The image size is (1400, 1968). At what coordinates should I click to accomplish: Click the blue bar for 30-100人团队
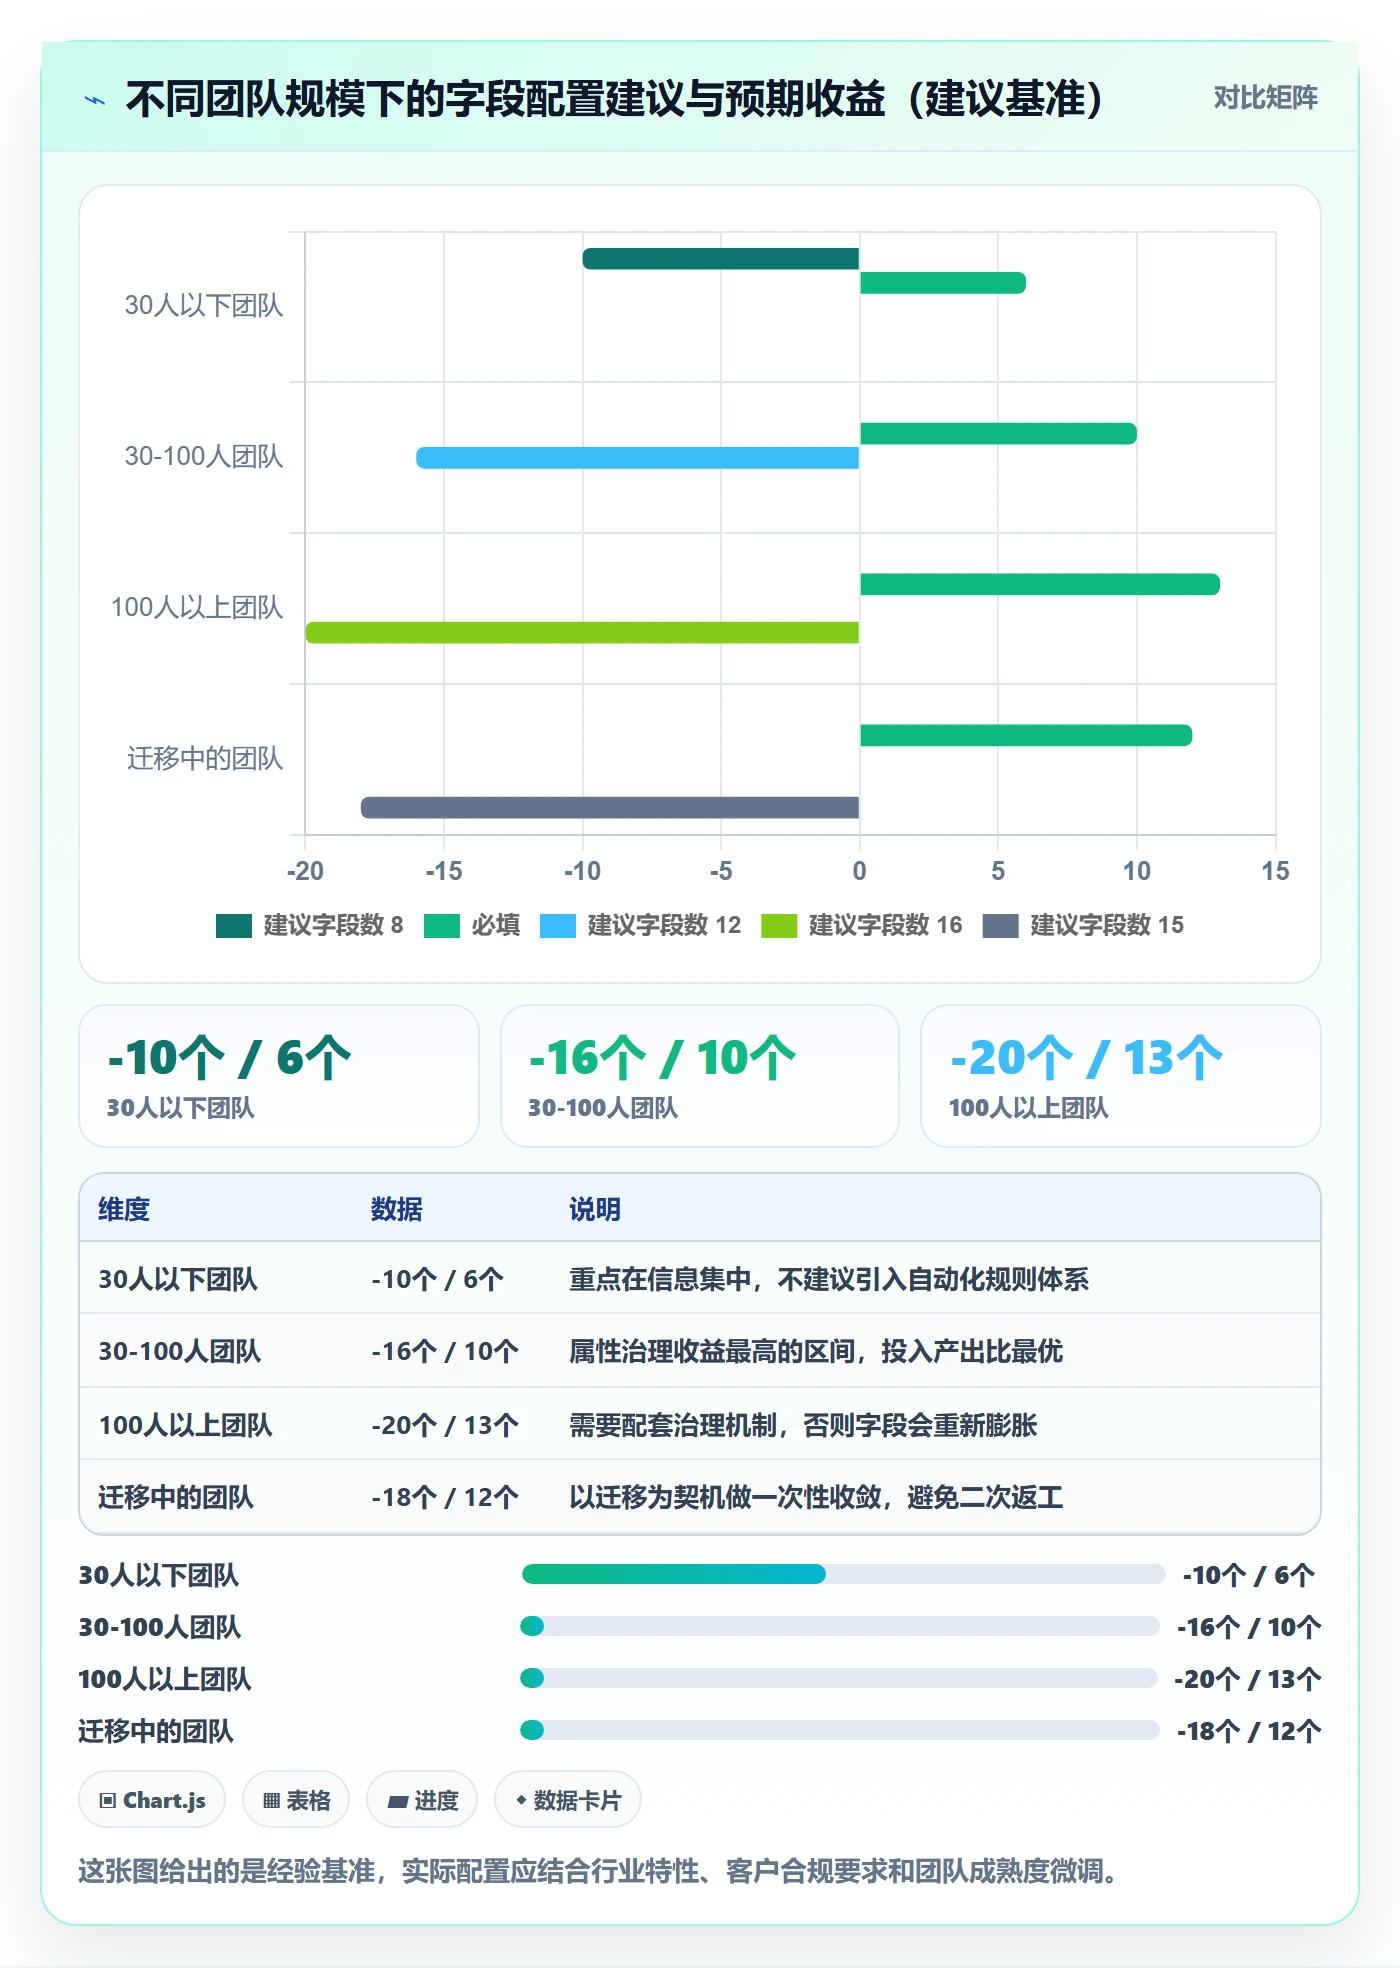pyautogui.click(x=638, y=458)
